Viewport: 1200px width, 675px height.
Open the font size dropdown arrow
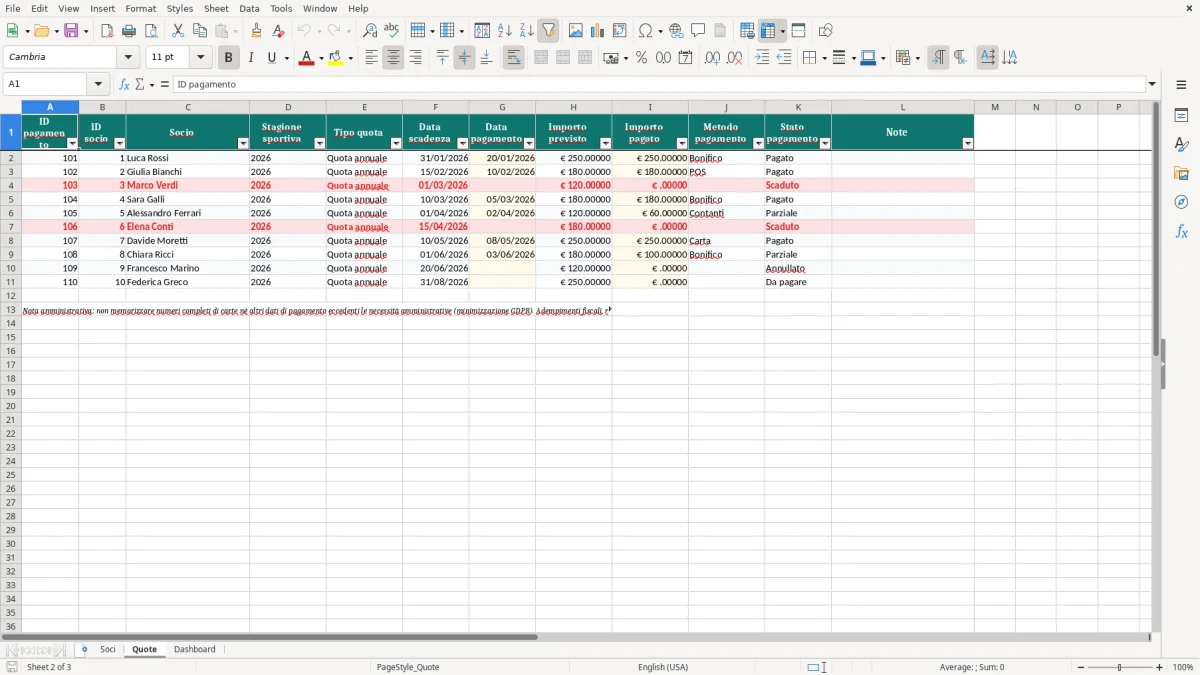(200, 58)
